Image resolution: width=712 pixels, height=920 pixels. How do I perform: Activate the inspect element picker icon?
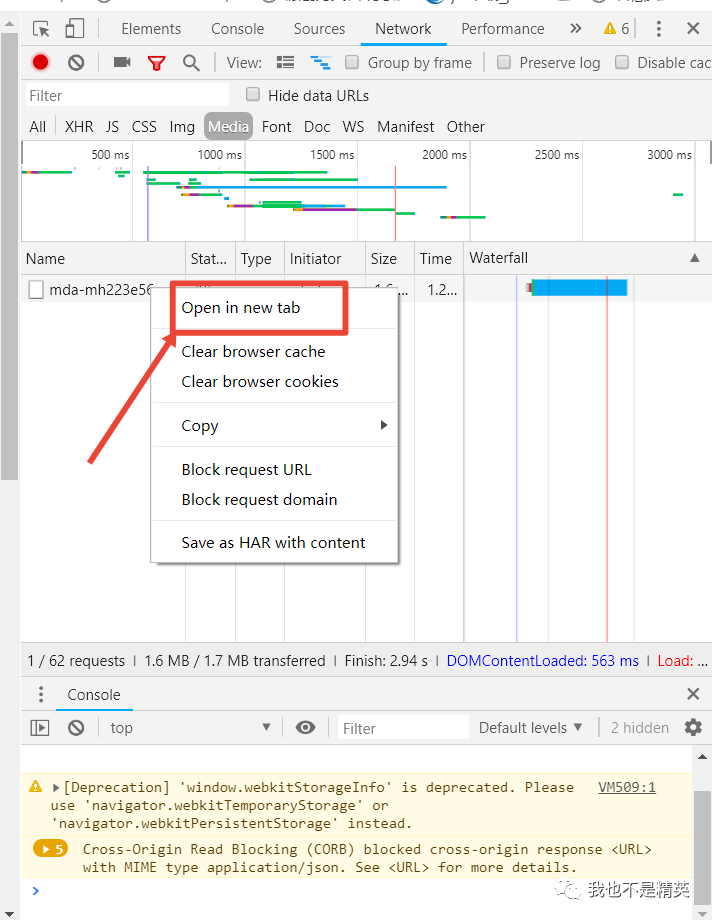41,29
